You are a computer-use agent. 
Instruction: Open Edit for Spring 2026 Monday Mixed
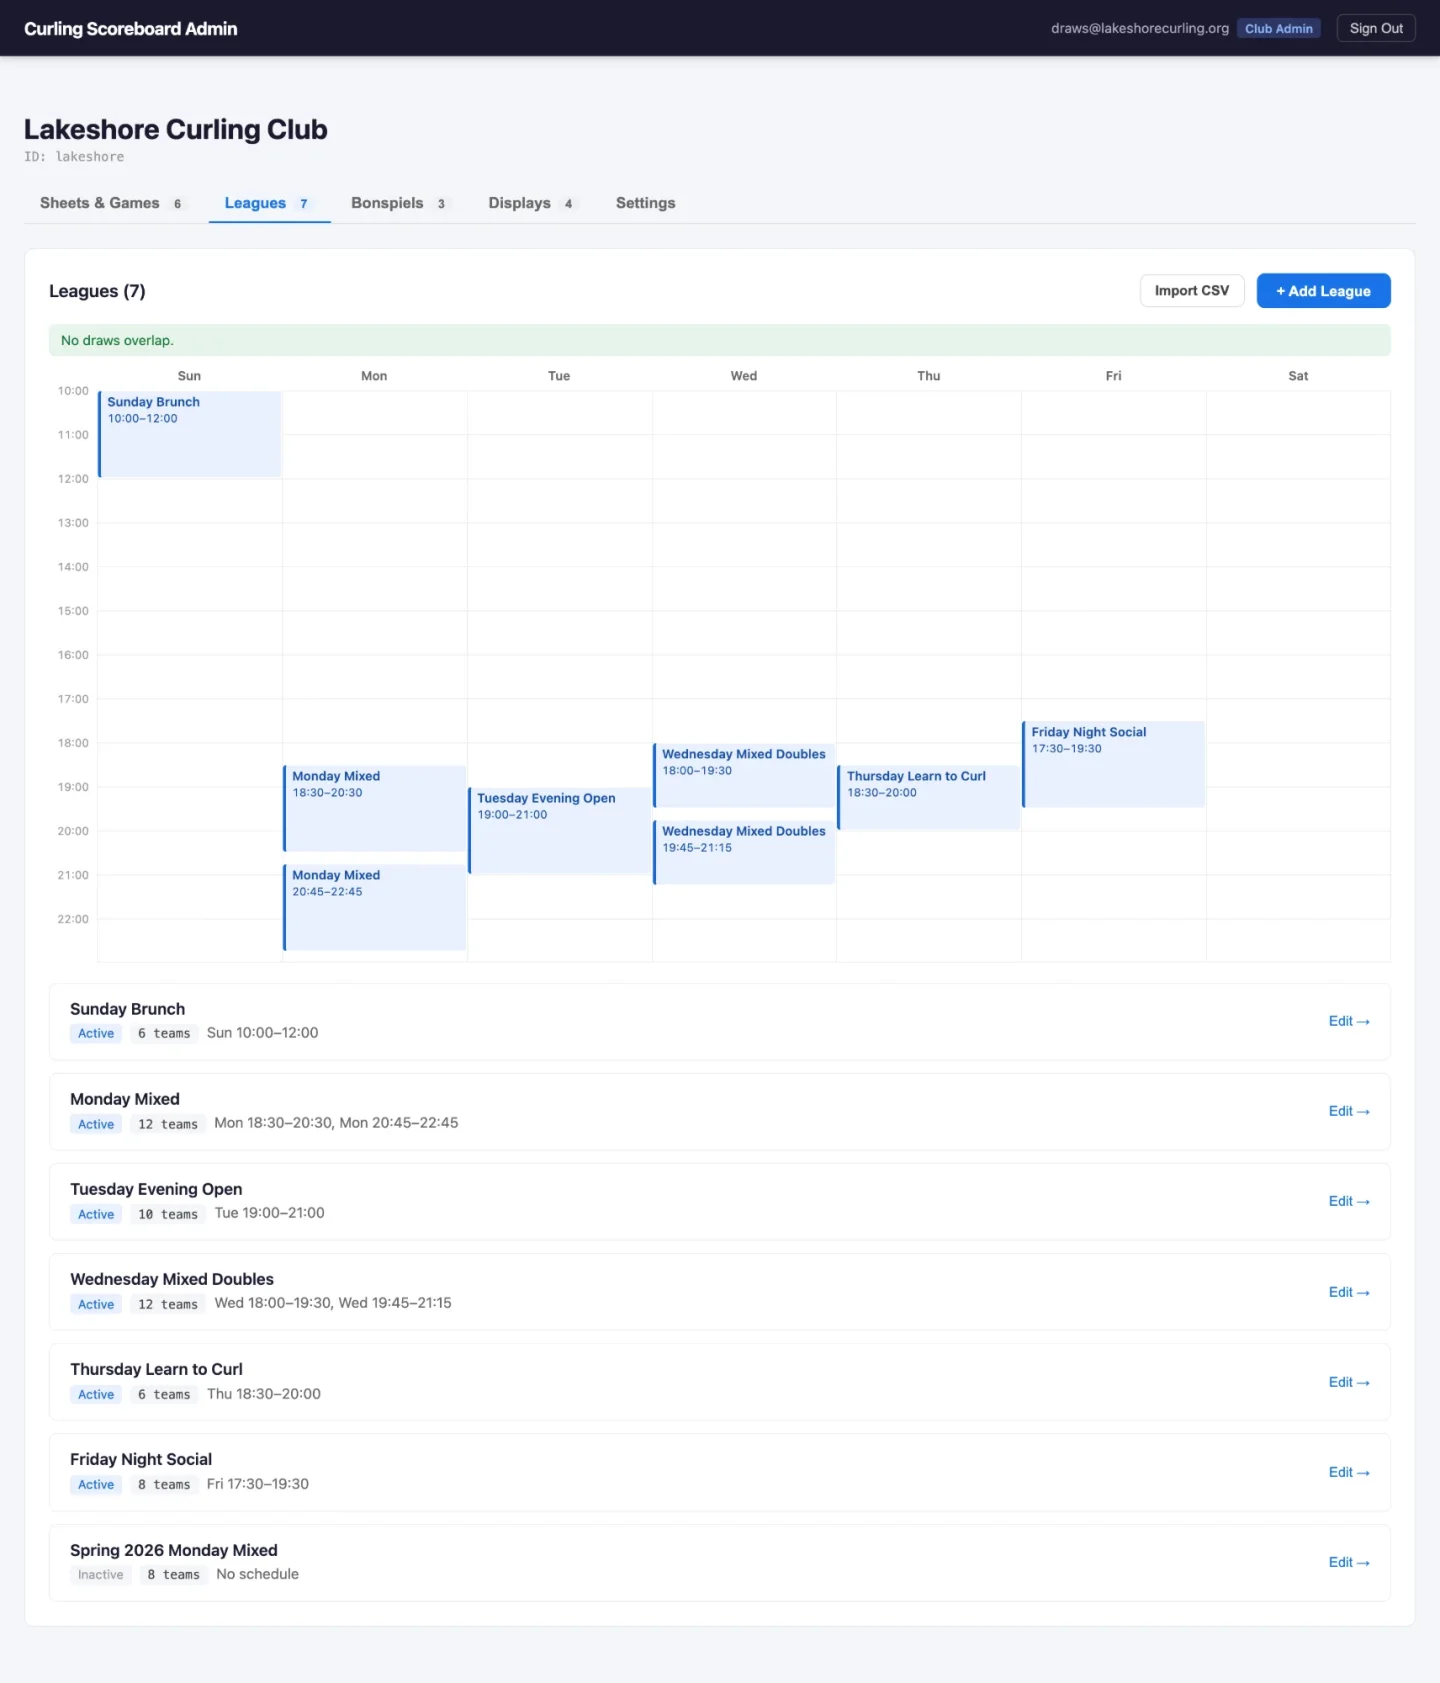click(1349, 1562)
